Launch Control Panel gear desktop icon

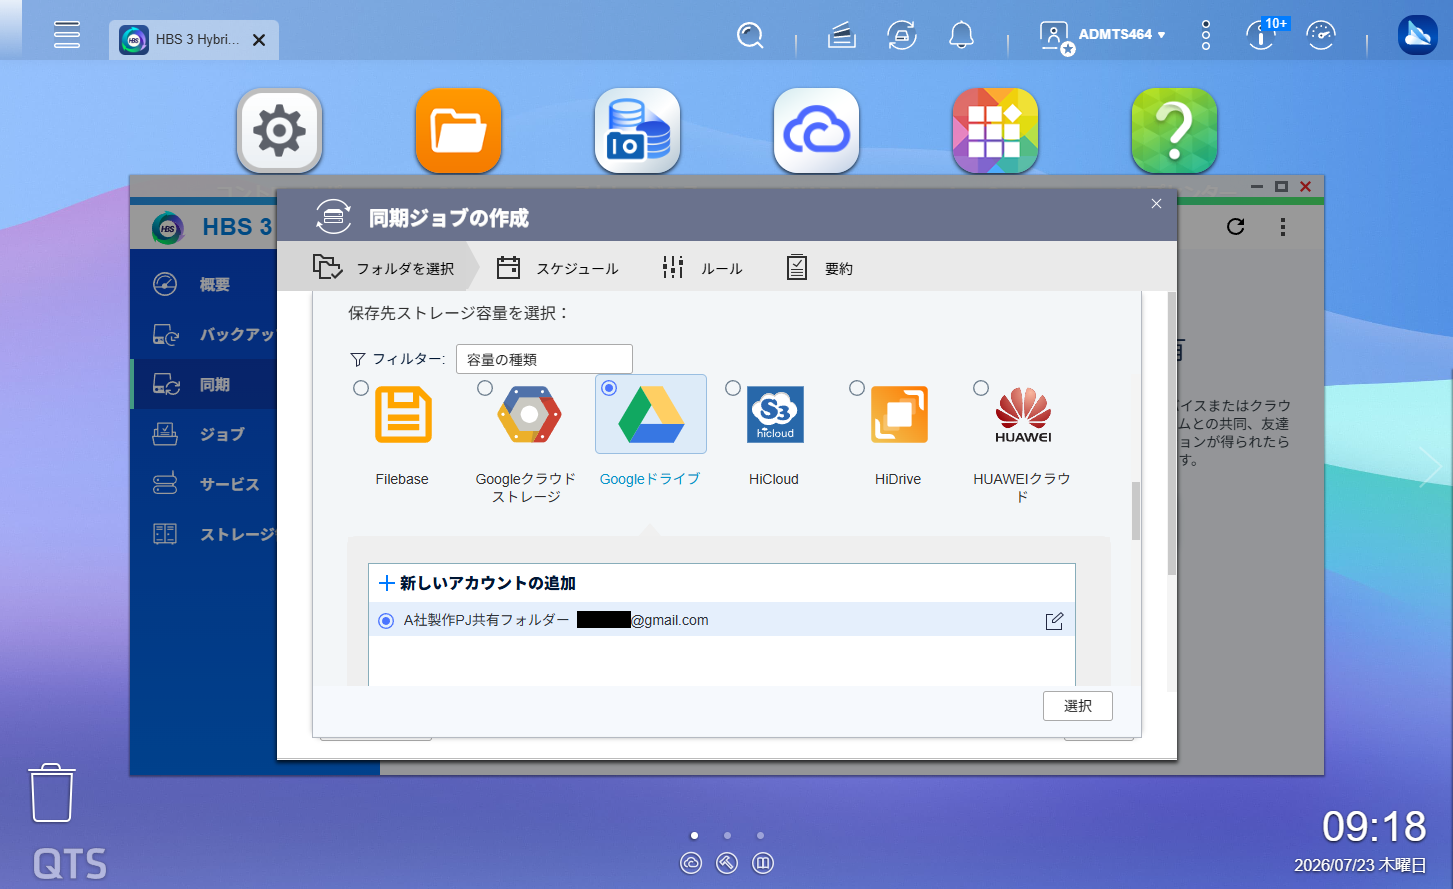(280, 130)
